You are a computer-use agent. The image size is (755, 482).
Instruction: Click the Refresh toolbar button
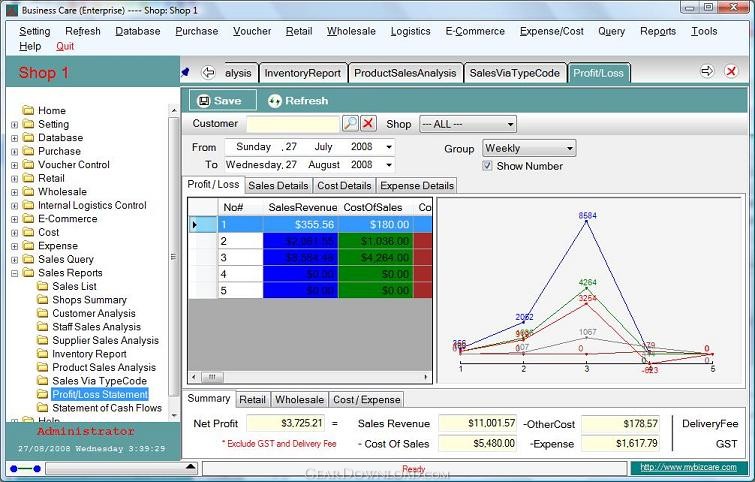[298, 101]
